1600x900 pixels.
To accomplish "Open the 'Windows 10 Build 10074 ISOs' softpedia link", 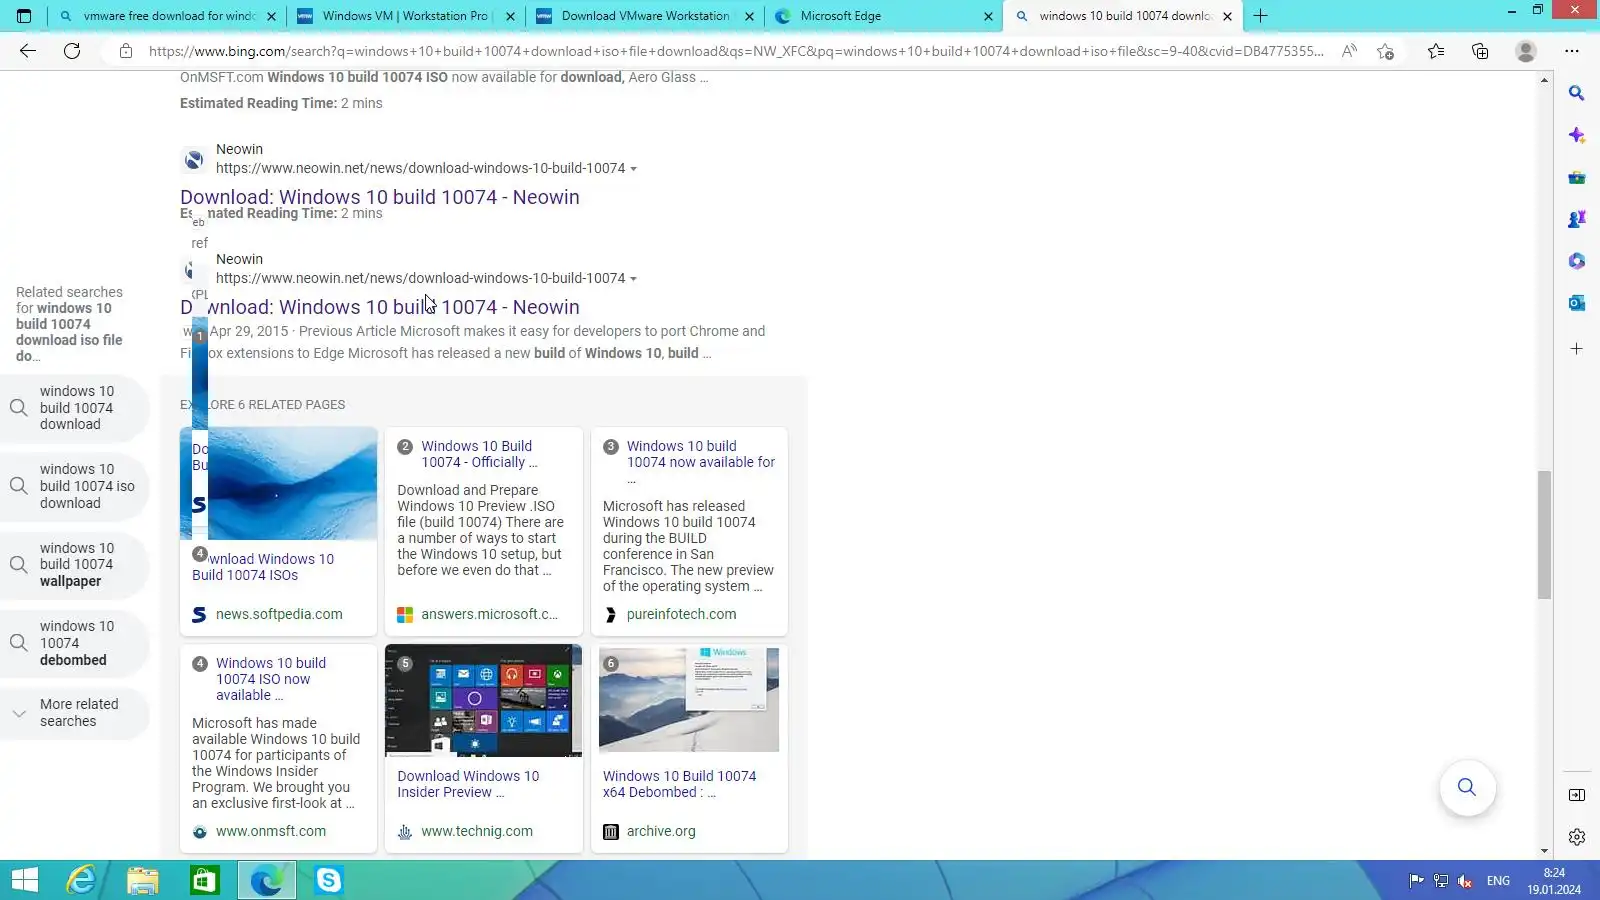I will tap(263, 567).
